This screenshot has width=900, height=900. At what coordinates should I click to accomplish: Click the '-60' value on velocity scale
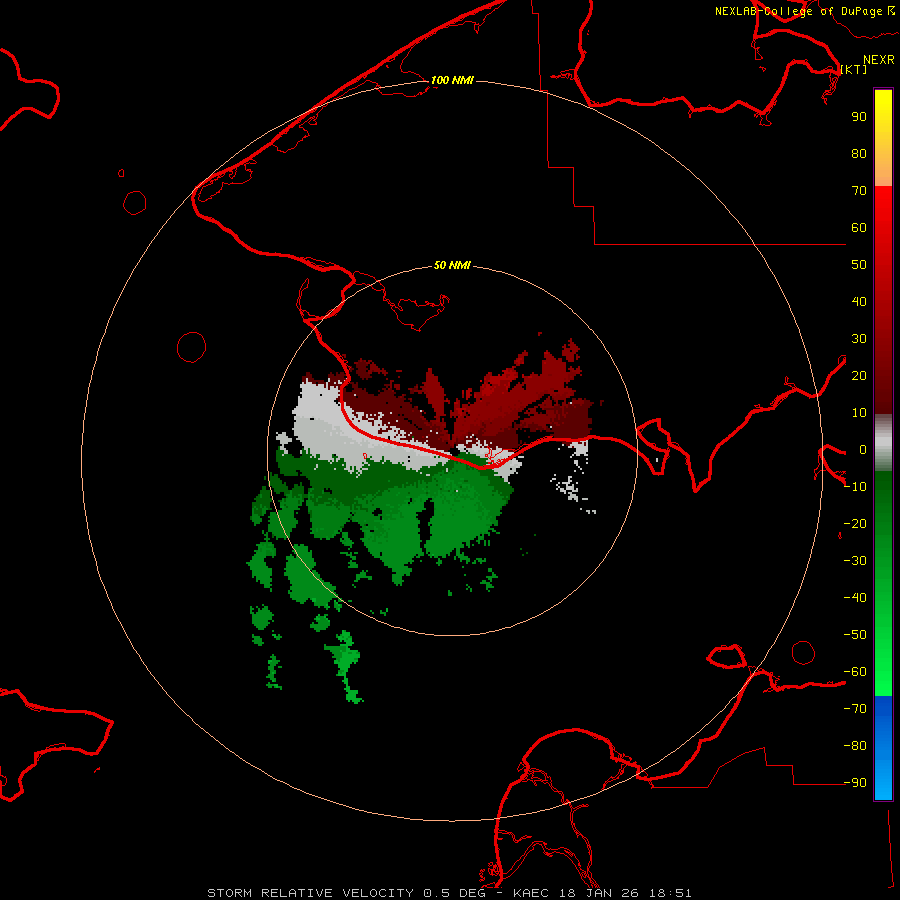[855, 672]
